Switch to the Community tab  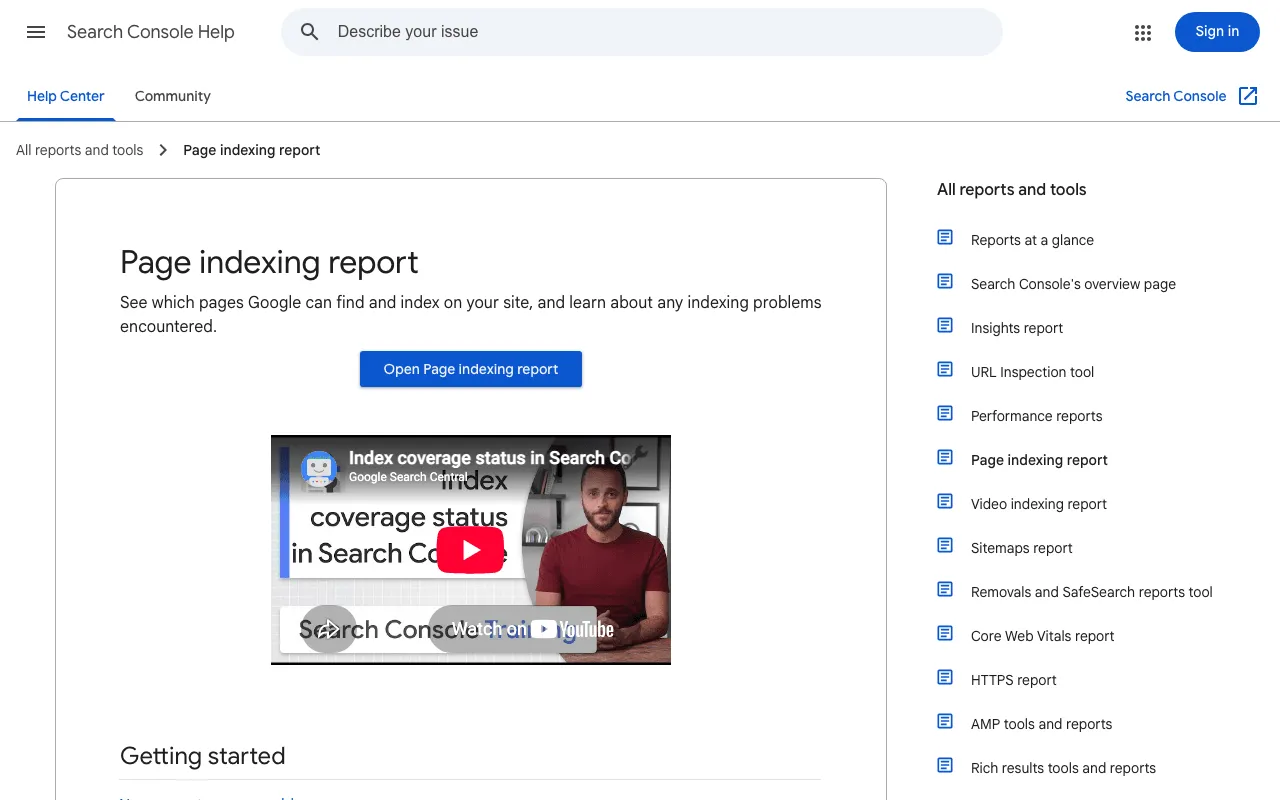(173, 96)
